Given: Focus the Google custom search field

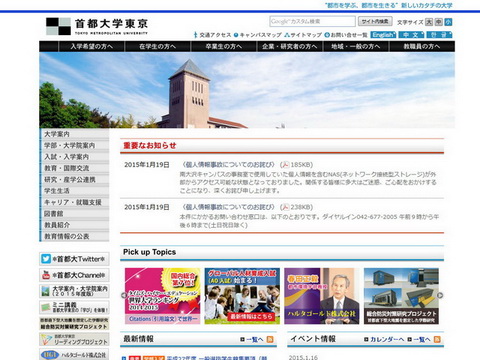Looking at the screenshot, I should 312,21.
